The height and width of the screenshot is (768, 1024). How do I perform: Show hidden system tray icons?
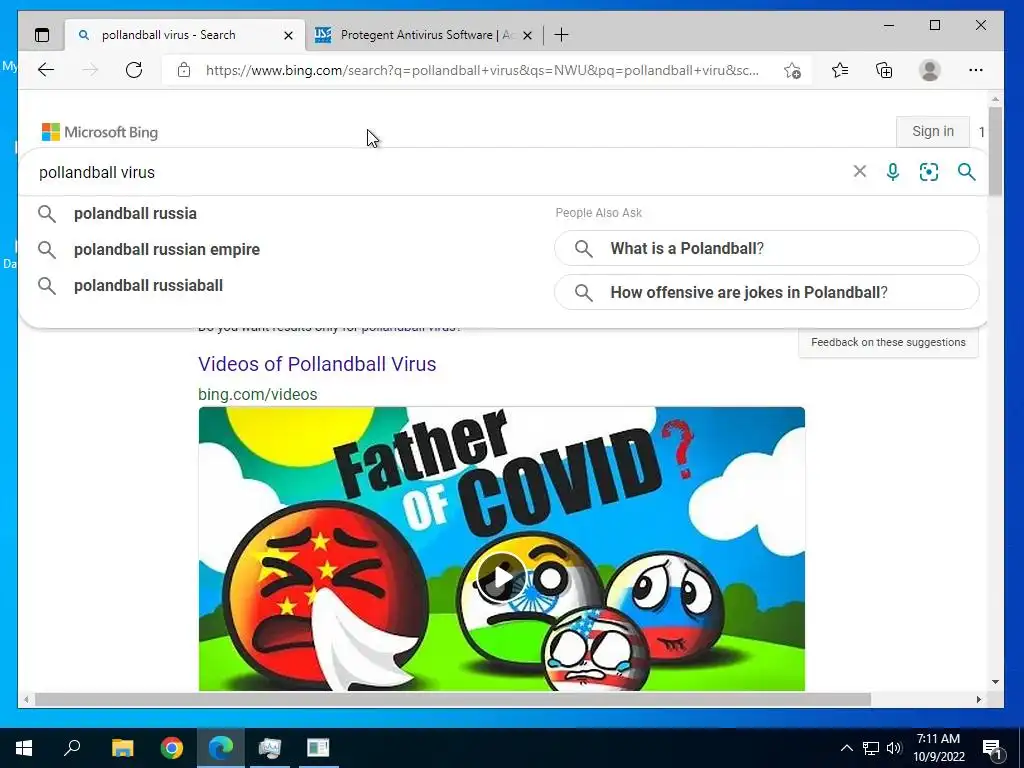[x=846, y=748]
